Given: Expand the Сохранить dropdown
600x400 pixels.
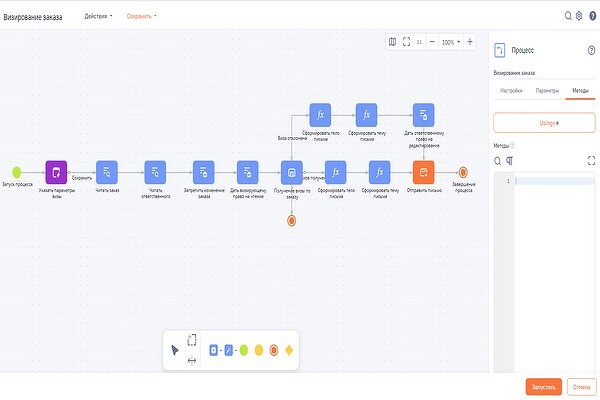Looking at the screenshot, I should tap(142, 16).
